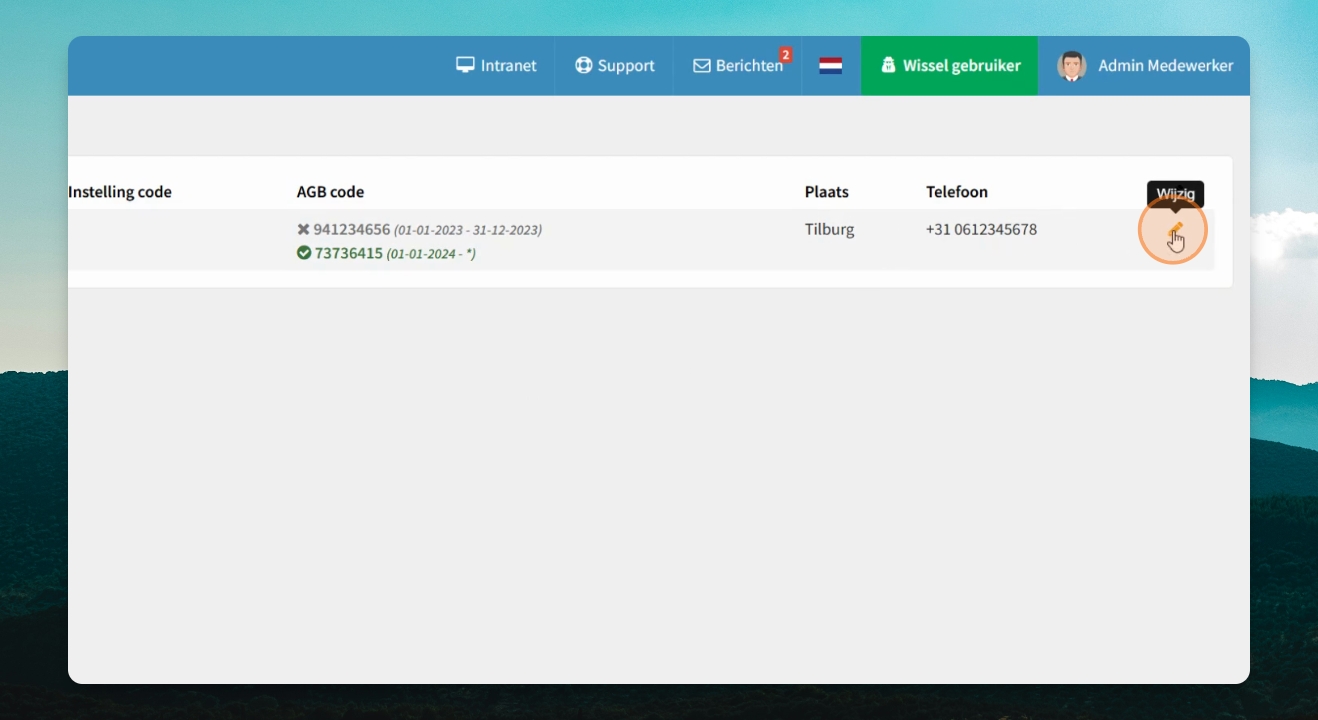Screen dimensions: 1318x720
Task: Click the red notification badge showing 2
Action: (x=786, y=55)
